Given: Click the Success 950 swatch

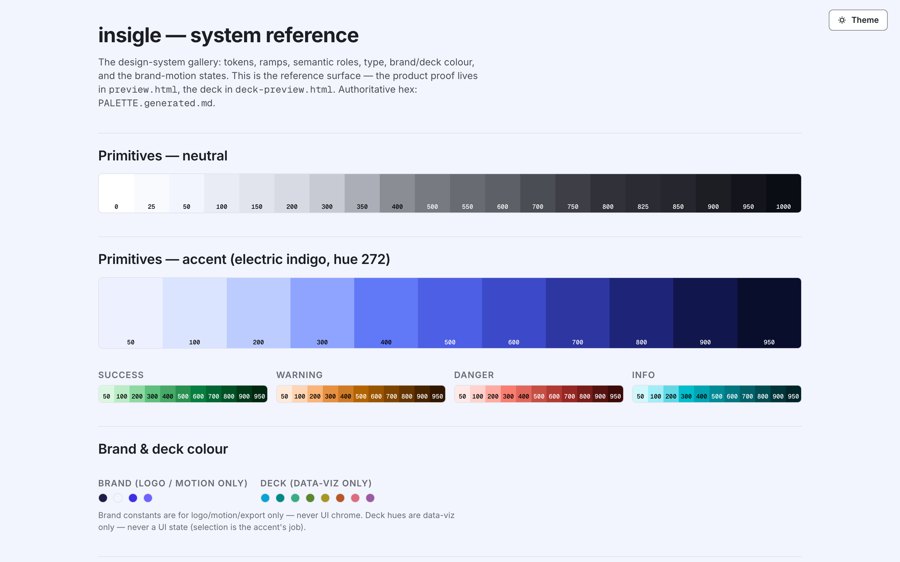Looking at the screenshot, I should (259, 394).
